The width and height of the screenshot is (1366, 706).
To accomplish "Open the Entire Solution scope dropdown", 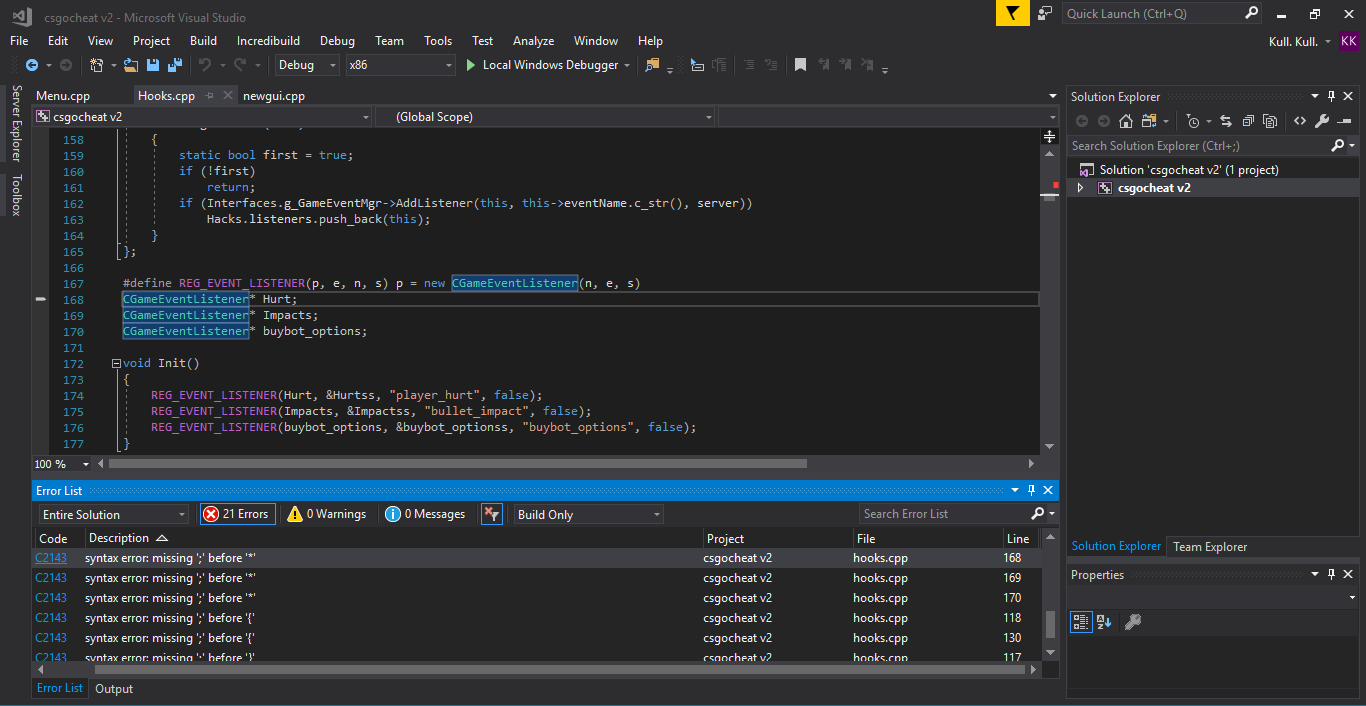I will click(114, 514).
